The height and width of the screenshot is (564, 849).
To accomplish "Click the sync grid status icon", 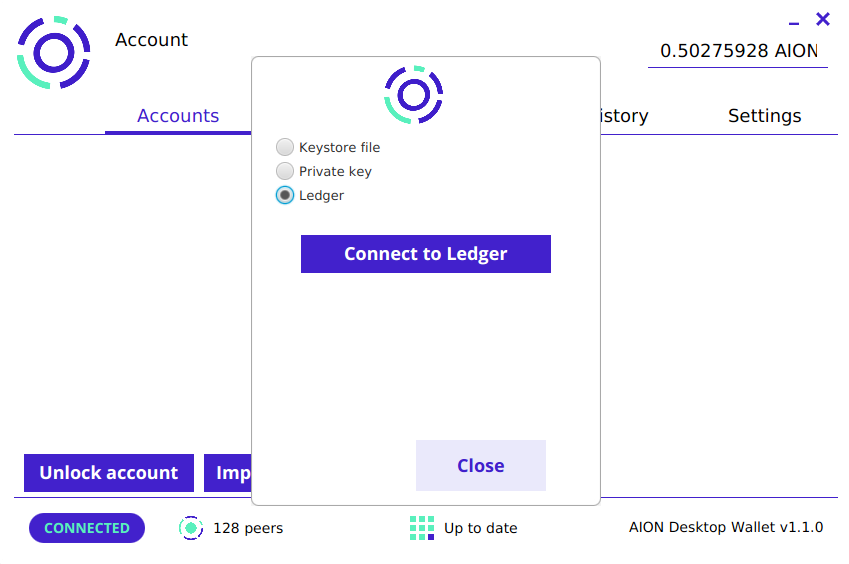I will [422, 528].
